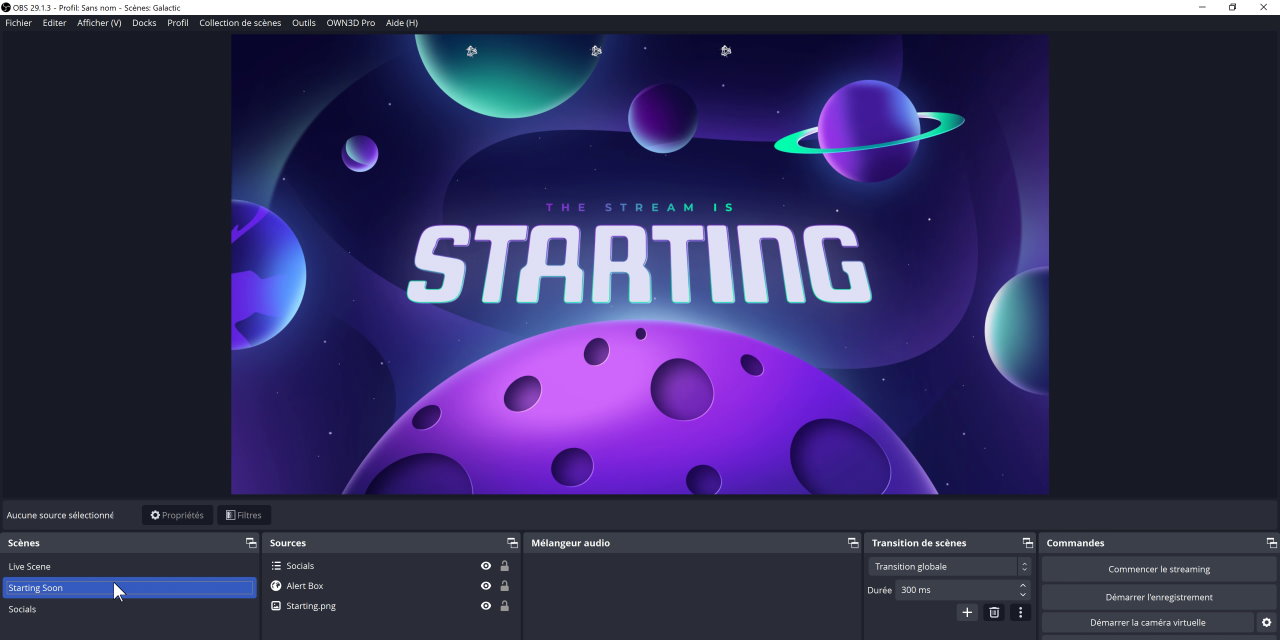The width and height of the screenshot is (1280, 640).
Task: Click Commencer le streaming button
Action: click(1158, 570)
